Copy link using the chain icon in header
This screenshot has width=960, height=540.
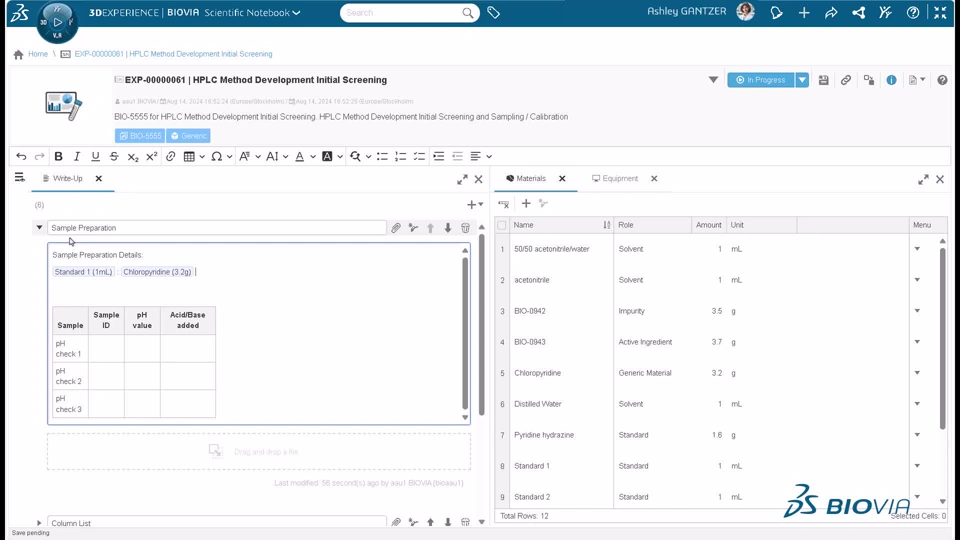click(846, 80)
